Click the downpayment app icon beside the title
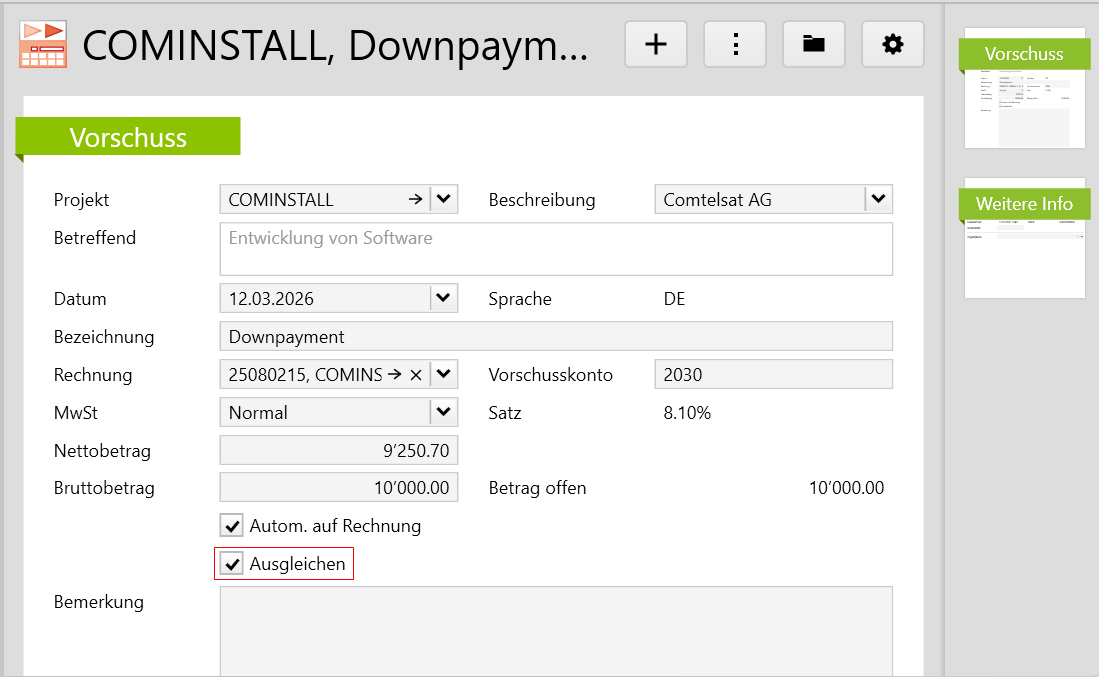 pyautogui.click(x=43, y=45)
